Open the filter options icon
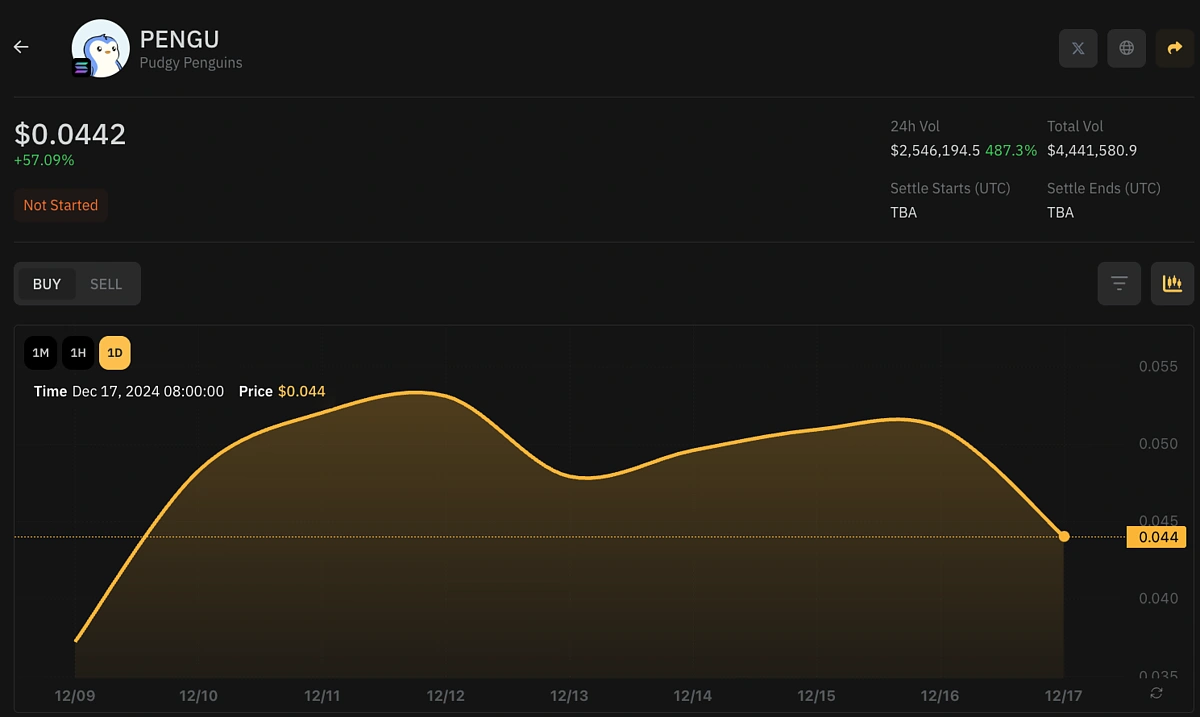Viewport: 1200px width, 717px height. pyautogui.click(x=1118, y=283)
